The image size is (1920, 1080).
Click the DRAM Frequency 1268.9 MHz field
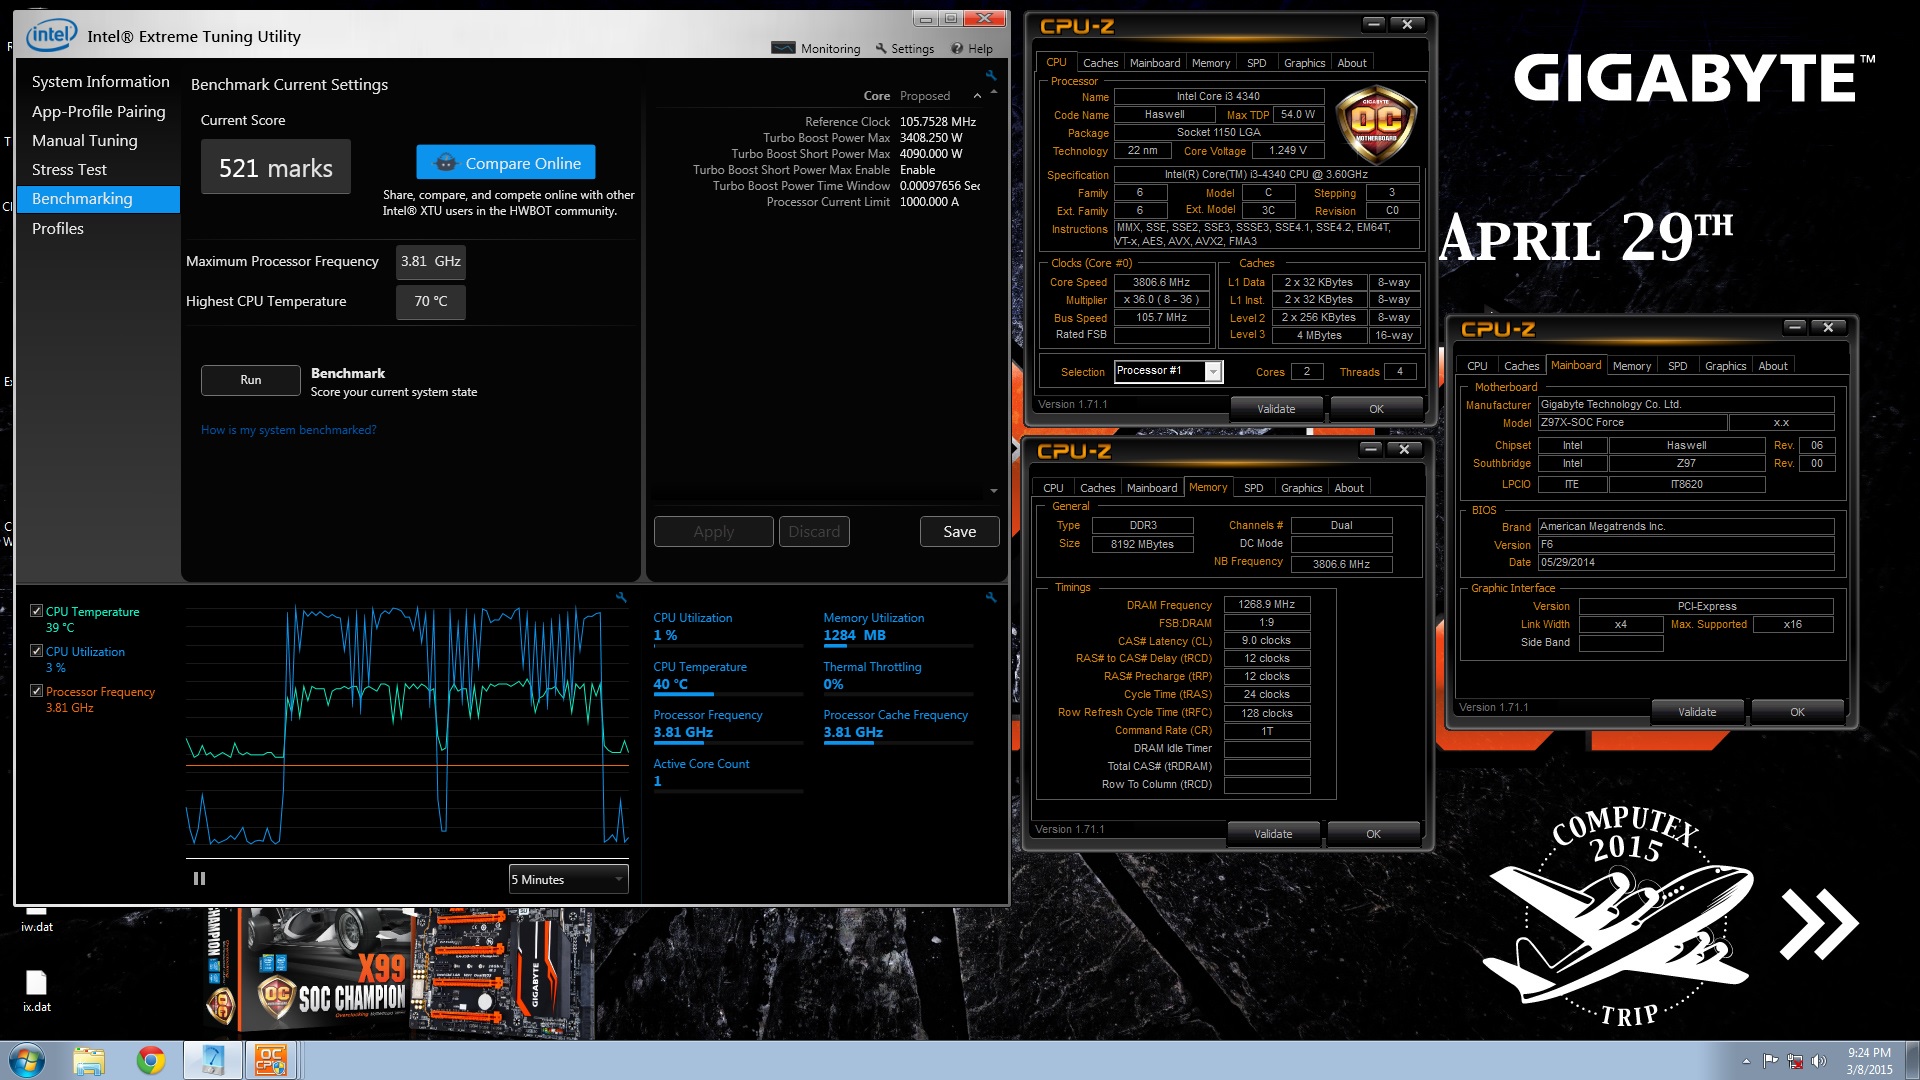coord(1266,604)
